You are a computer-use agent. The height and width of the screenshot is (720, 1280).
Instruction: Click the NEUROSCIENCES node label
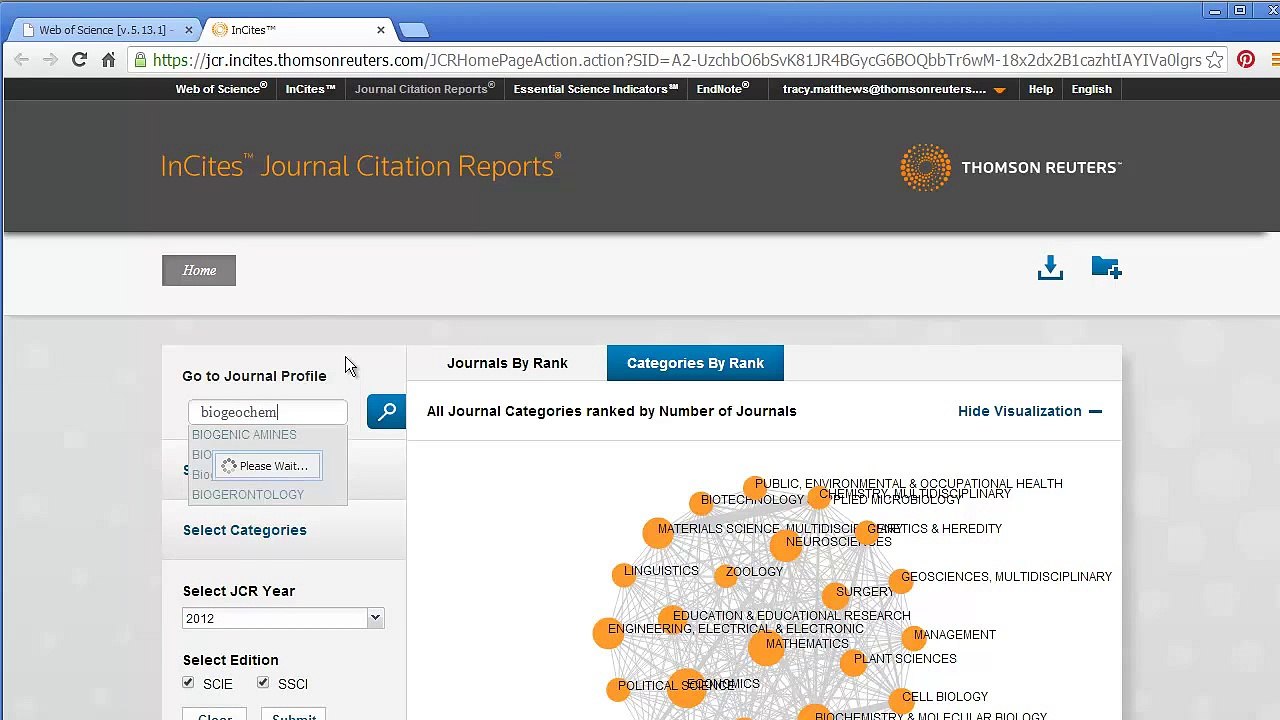click(x=838, y=542)
